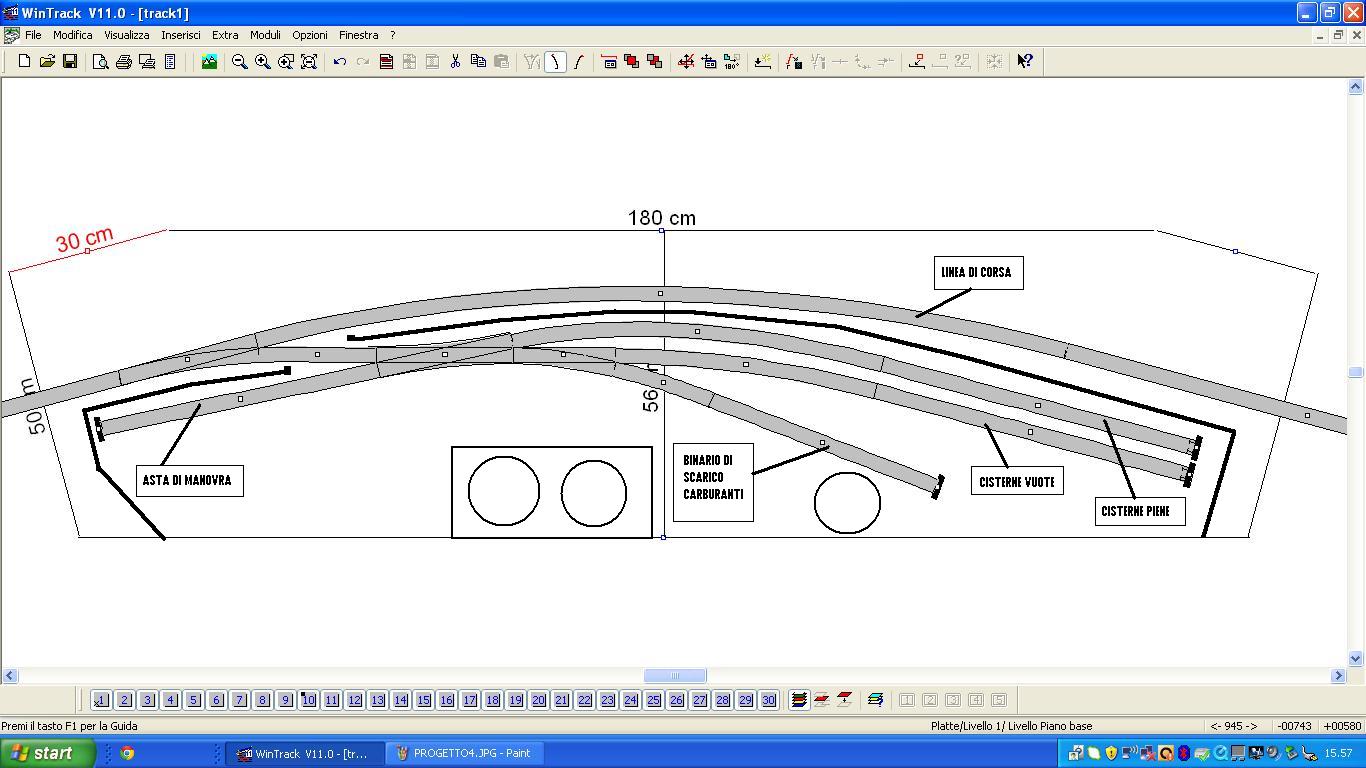Switch to layer 30
The image size is (1366, 768).
[768, 700]
